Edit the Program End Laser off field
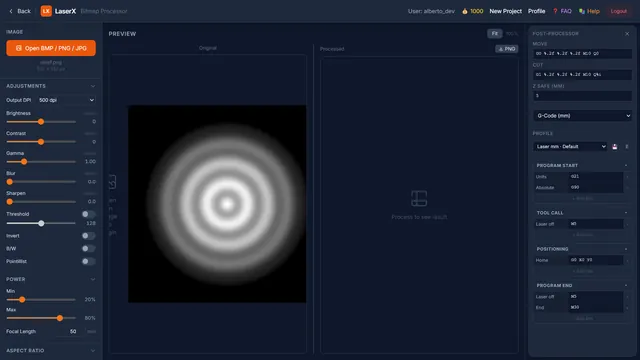 596,297
